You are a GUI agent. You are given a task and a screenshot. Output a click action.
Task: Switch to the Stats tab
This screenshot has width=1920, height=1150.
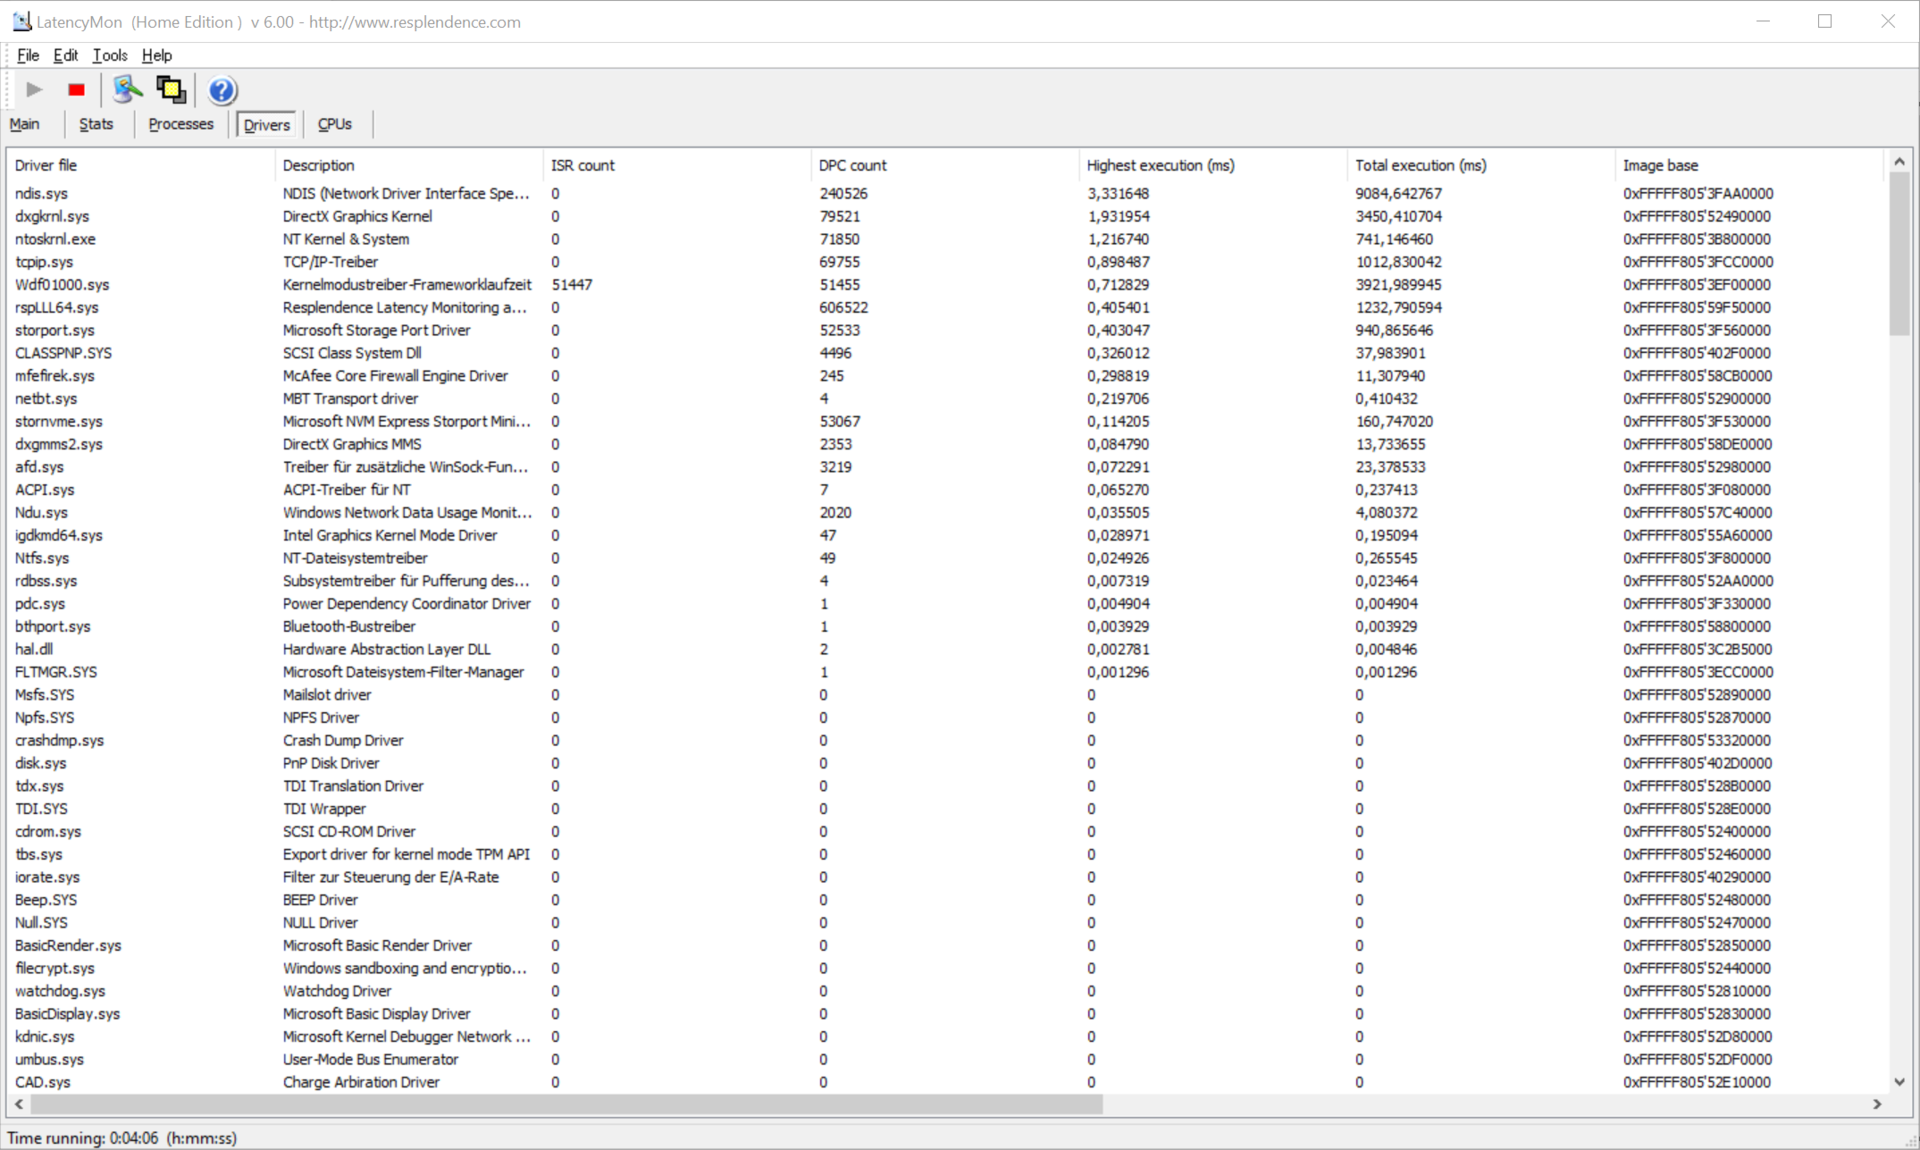[x=96, y=124]
